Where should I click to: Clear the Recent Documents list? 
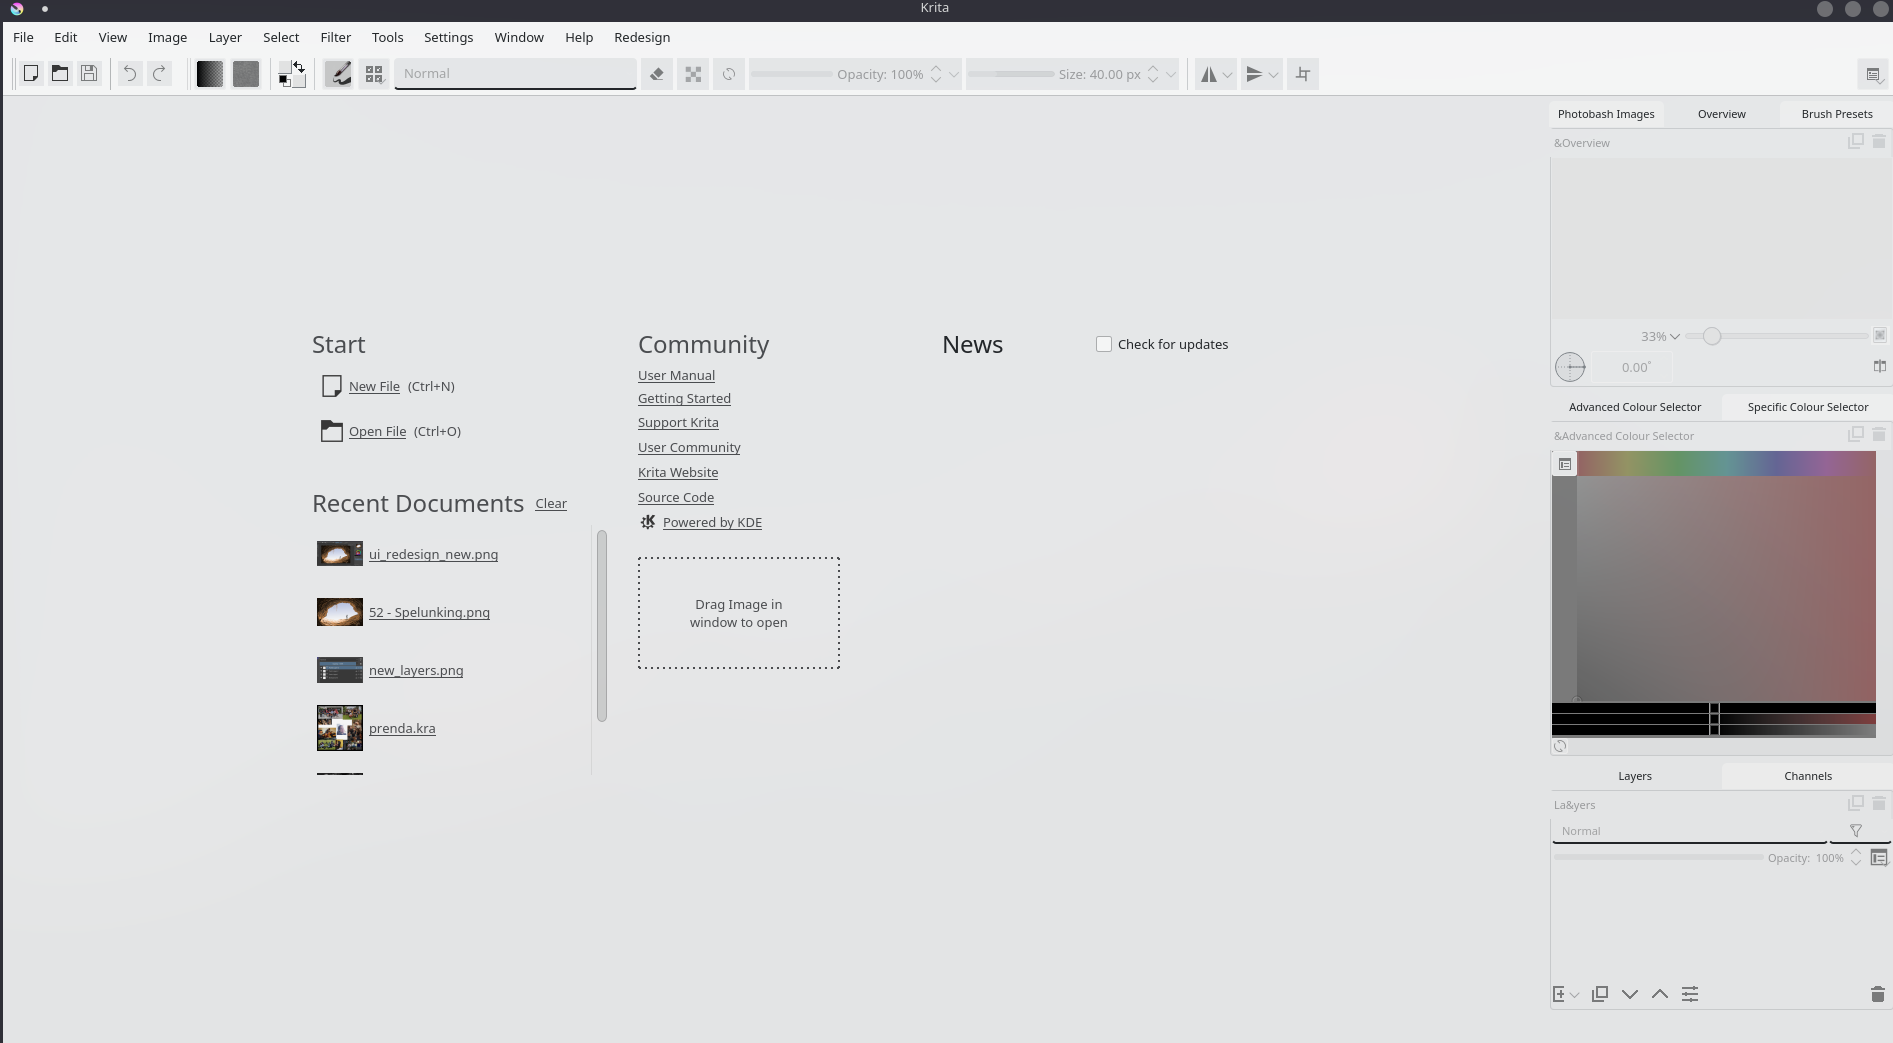pyautogui.click(x=551, y=503)
